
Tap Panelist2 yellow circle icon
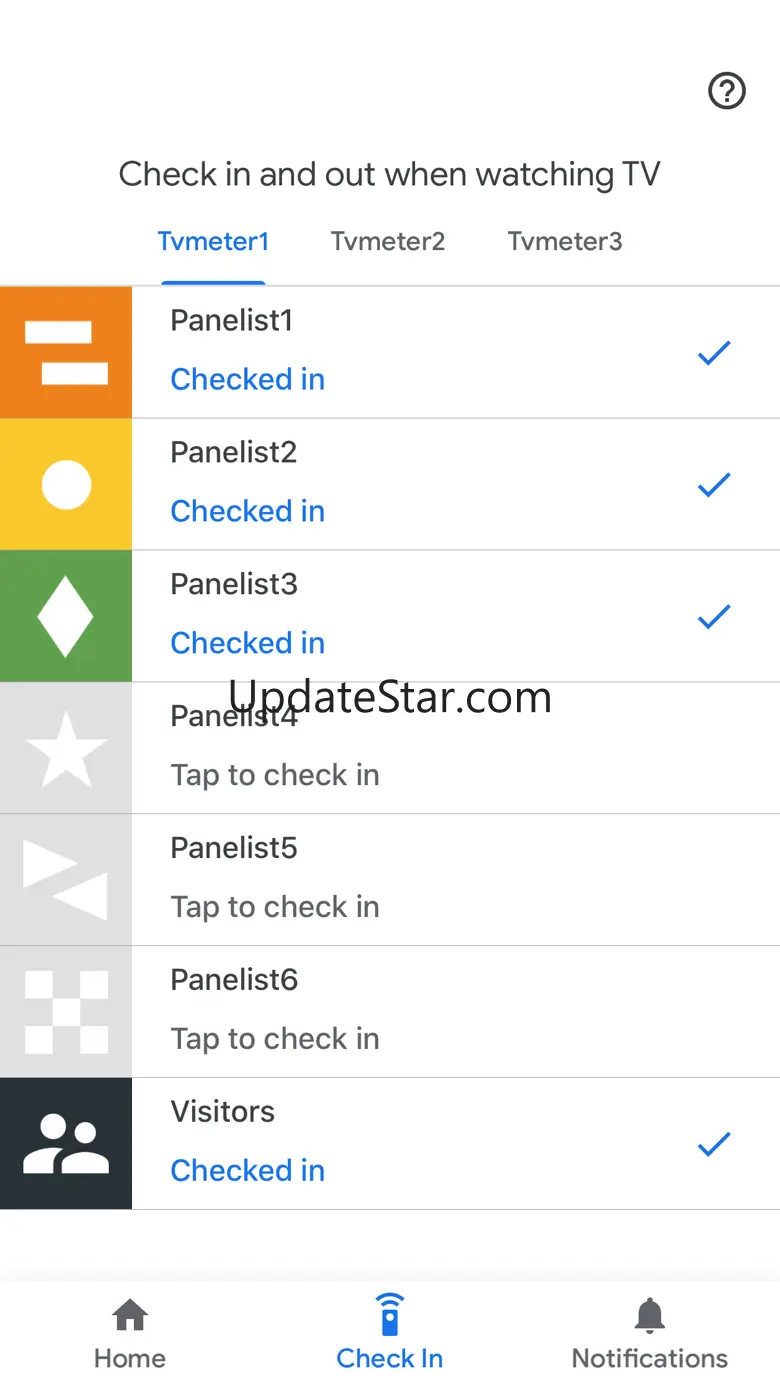pyautogui.click(x=66, y=484)
